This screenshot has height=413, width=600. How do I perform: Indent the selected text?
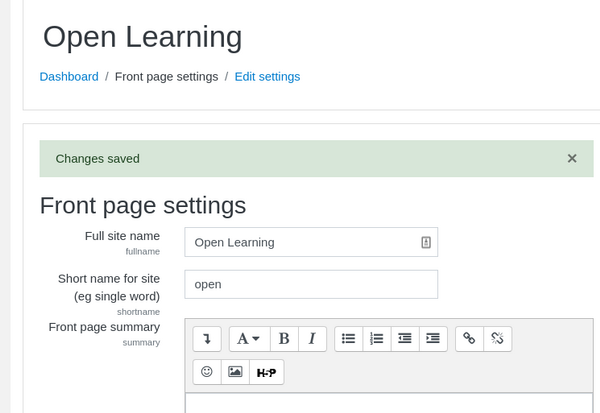tap(433, 339)
